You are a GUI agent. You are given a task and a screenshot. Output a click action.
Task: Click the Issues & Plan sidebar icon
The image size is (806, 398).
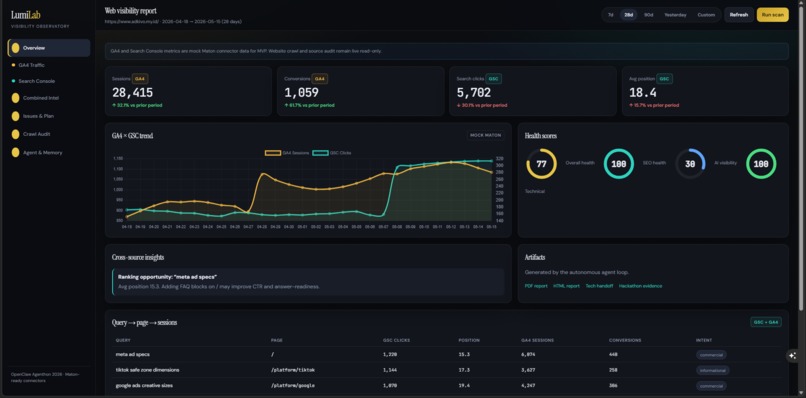click(x=15, y=116)
